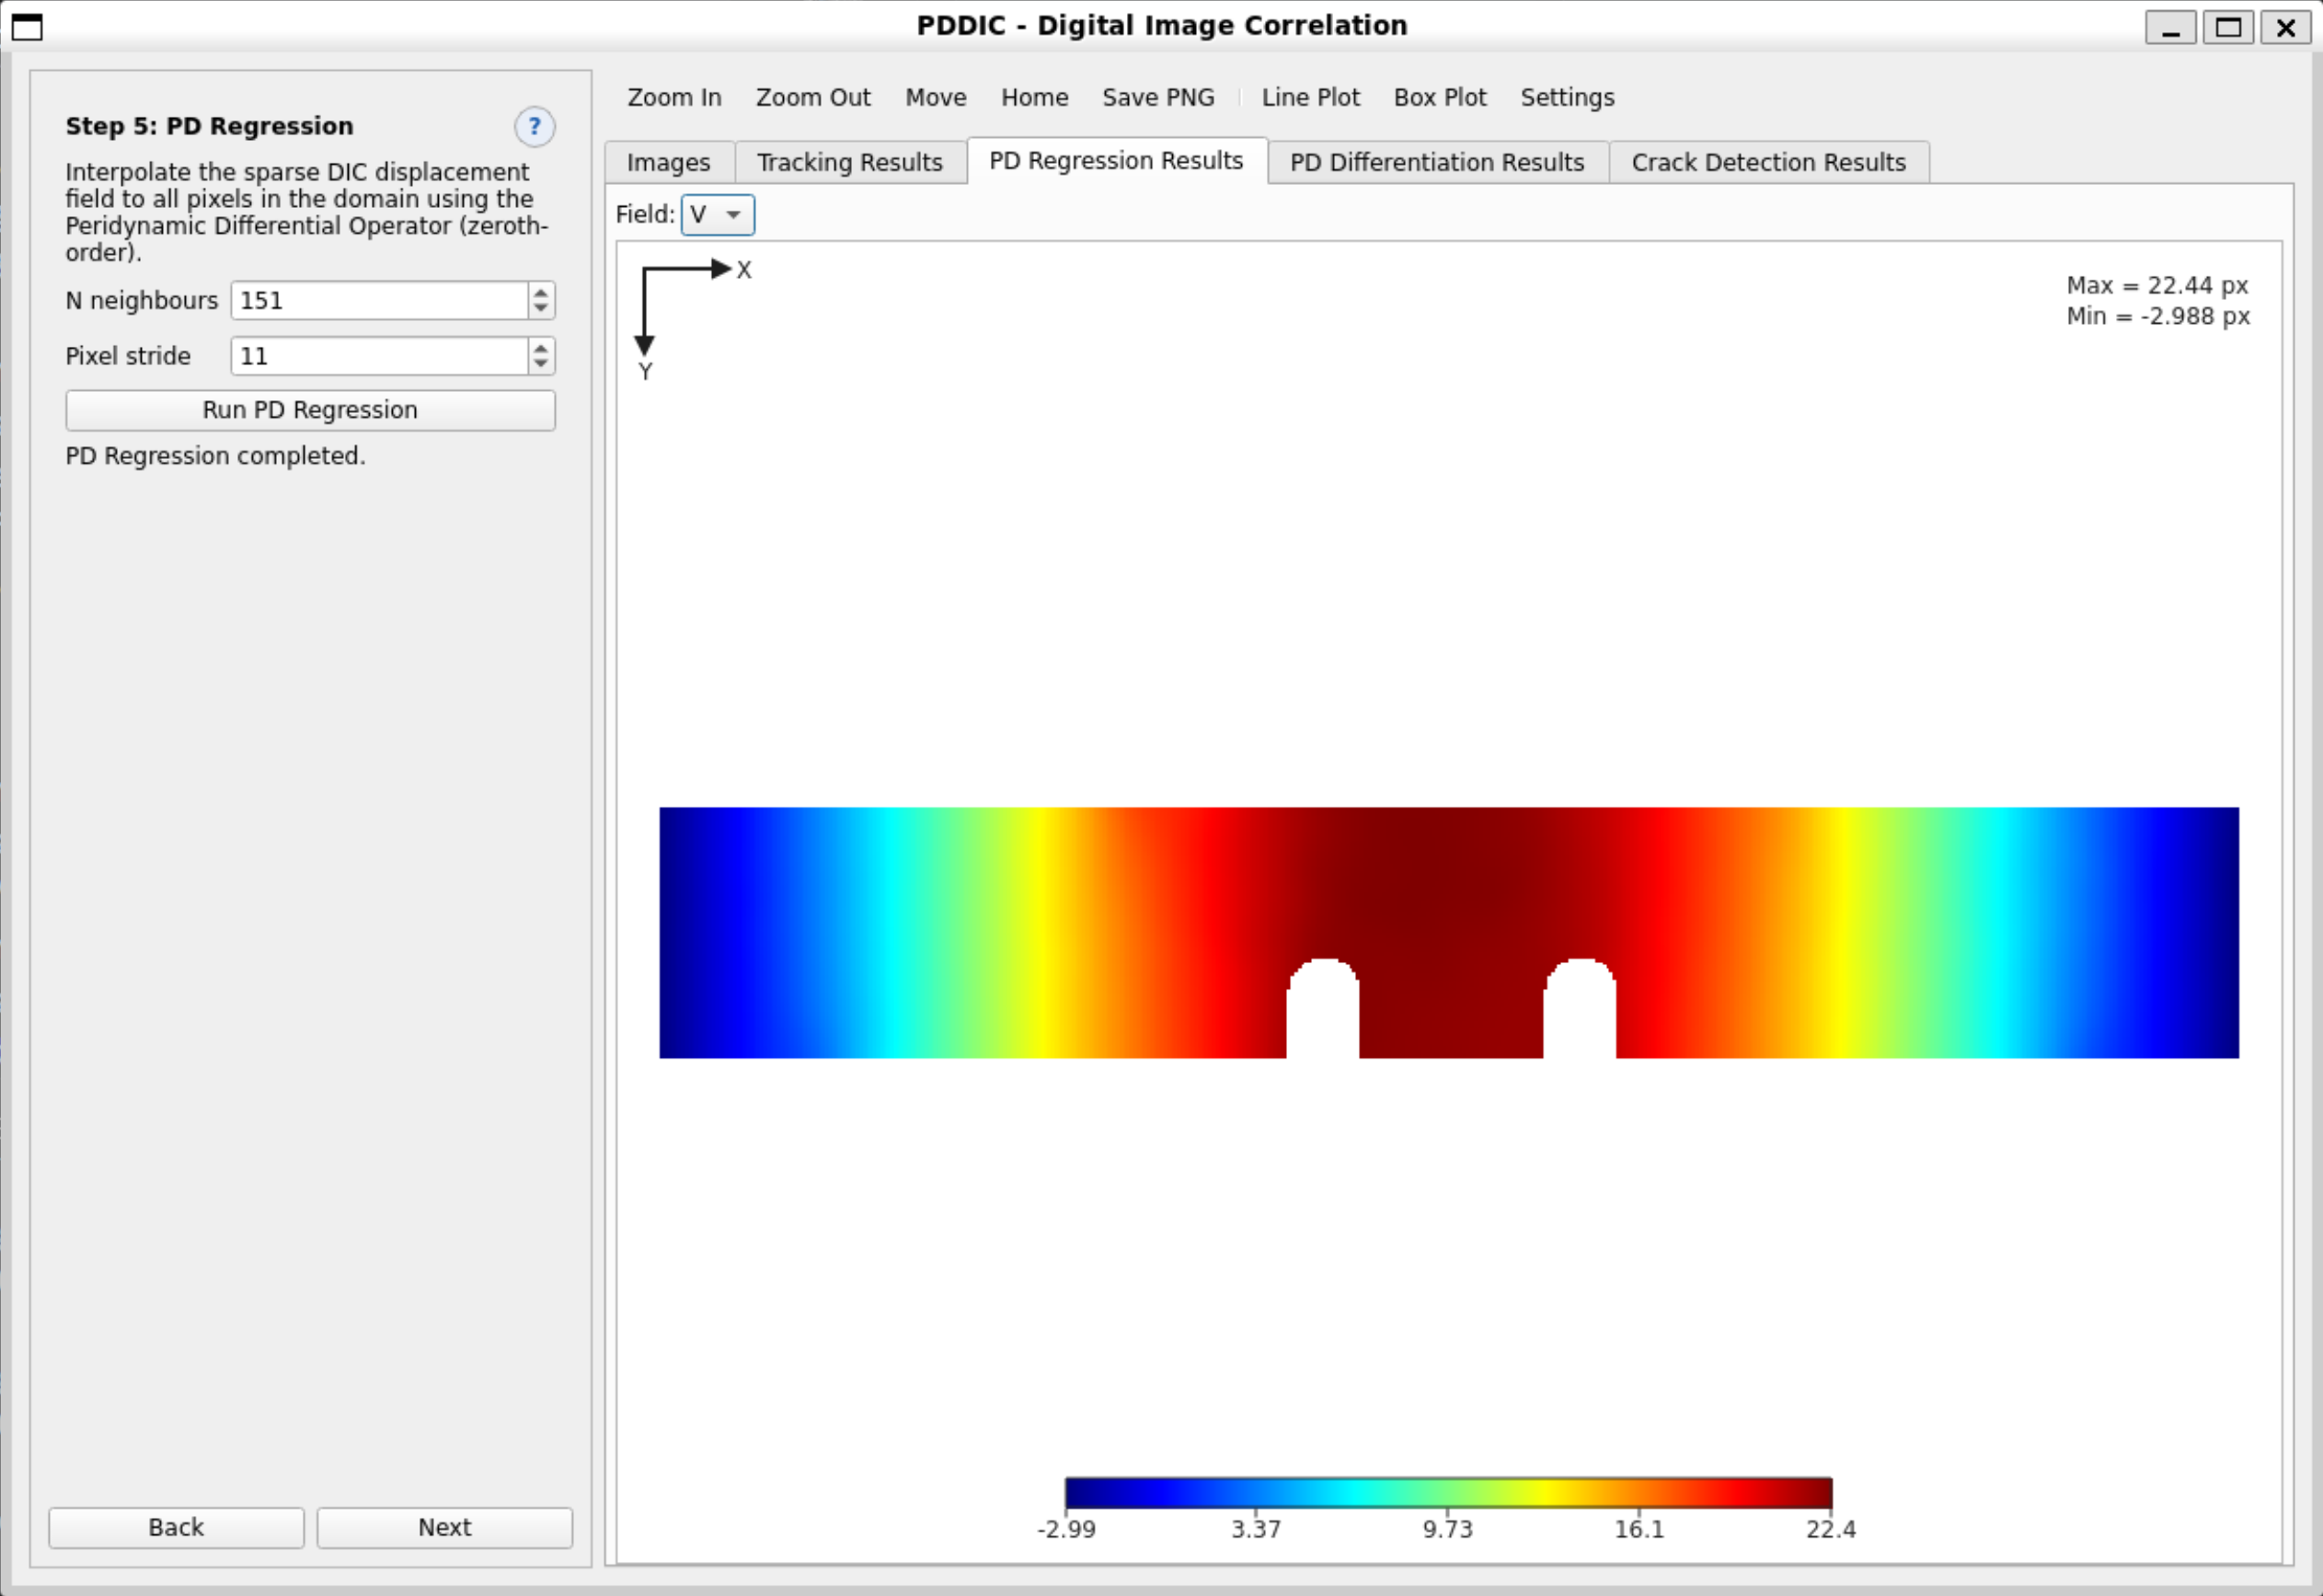Maximize the PDDIC window
The height and width of the screenshot is (1596, 2323).
pos(2228,27)
